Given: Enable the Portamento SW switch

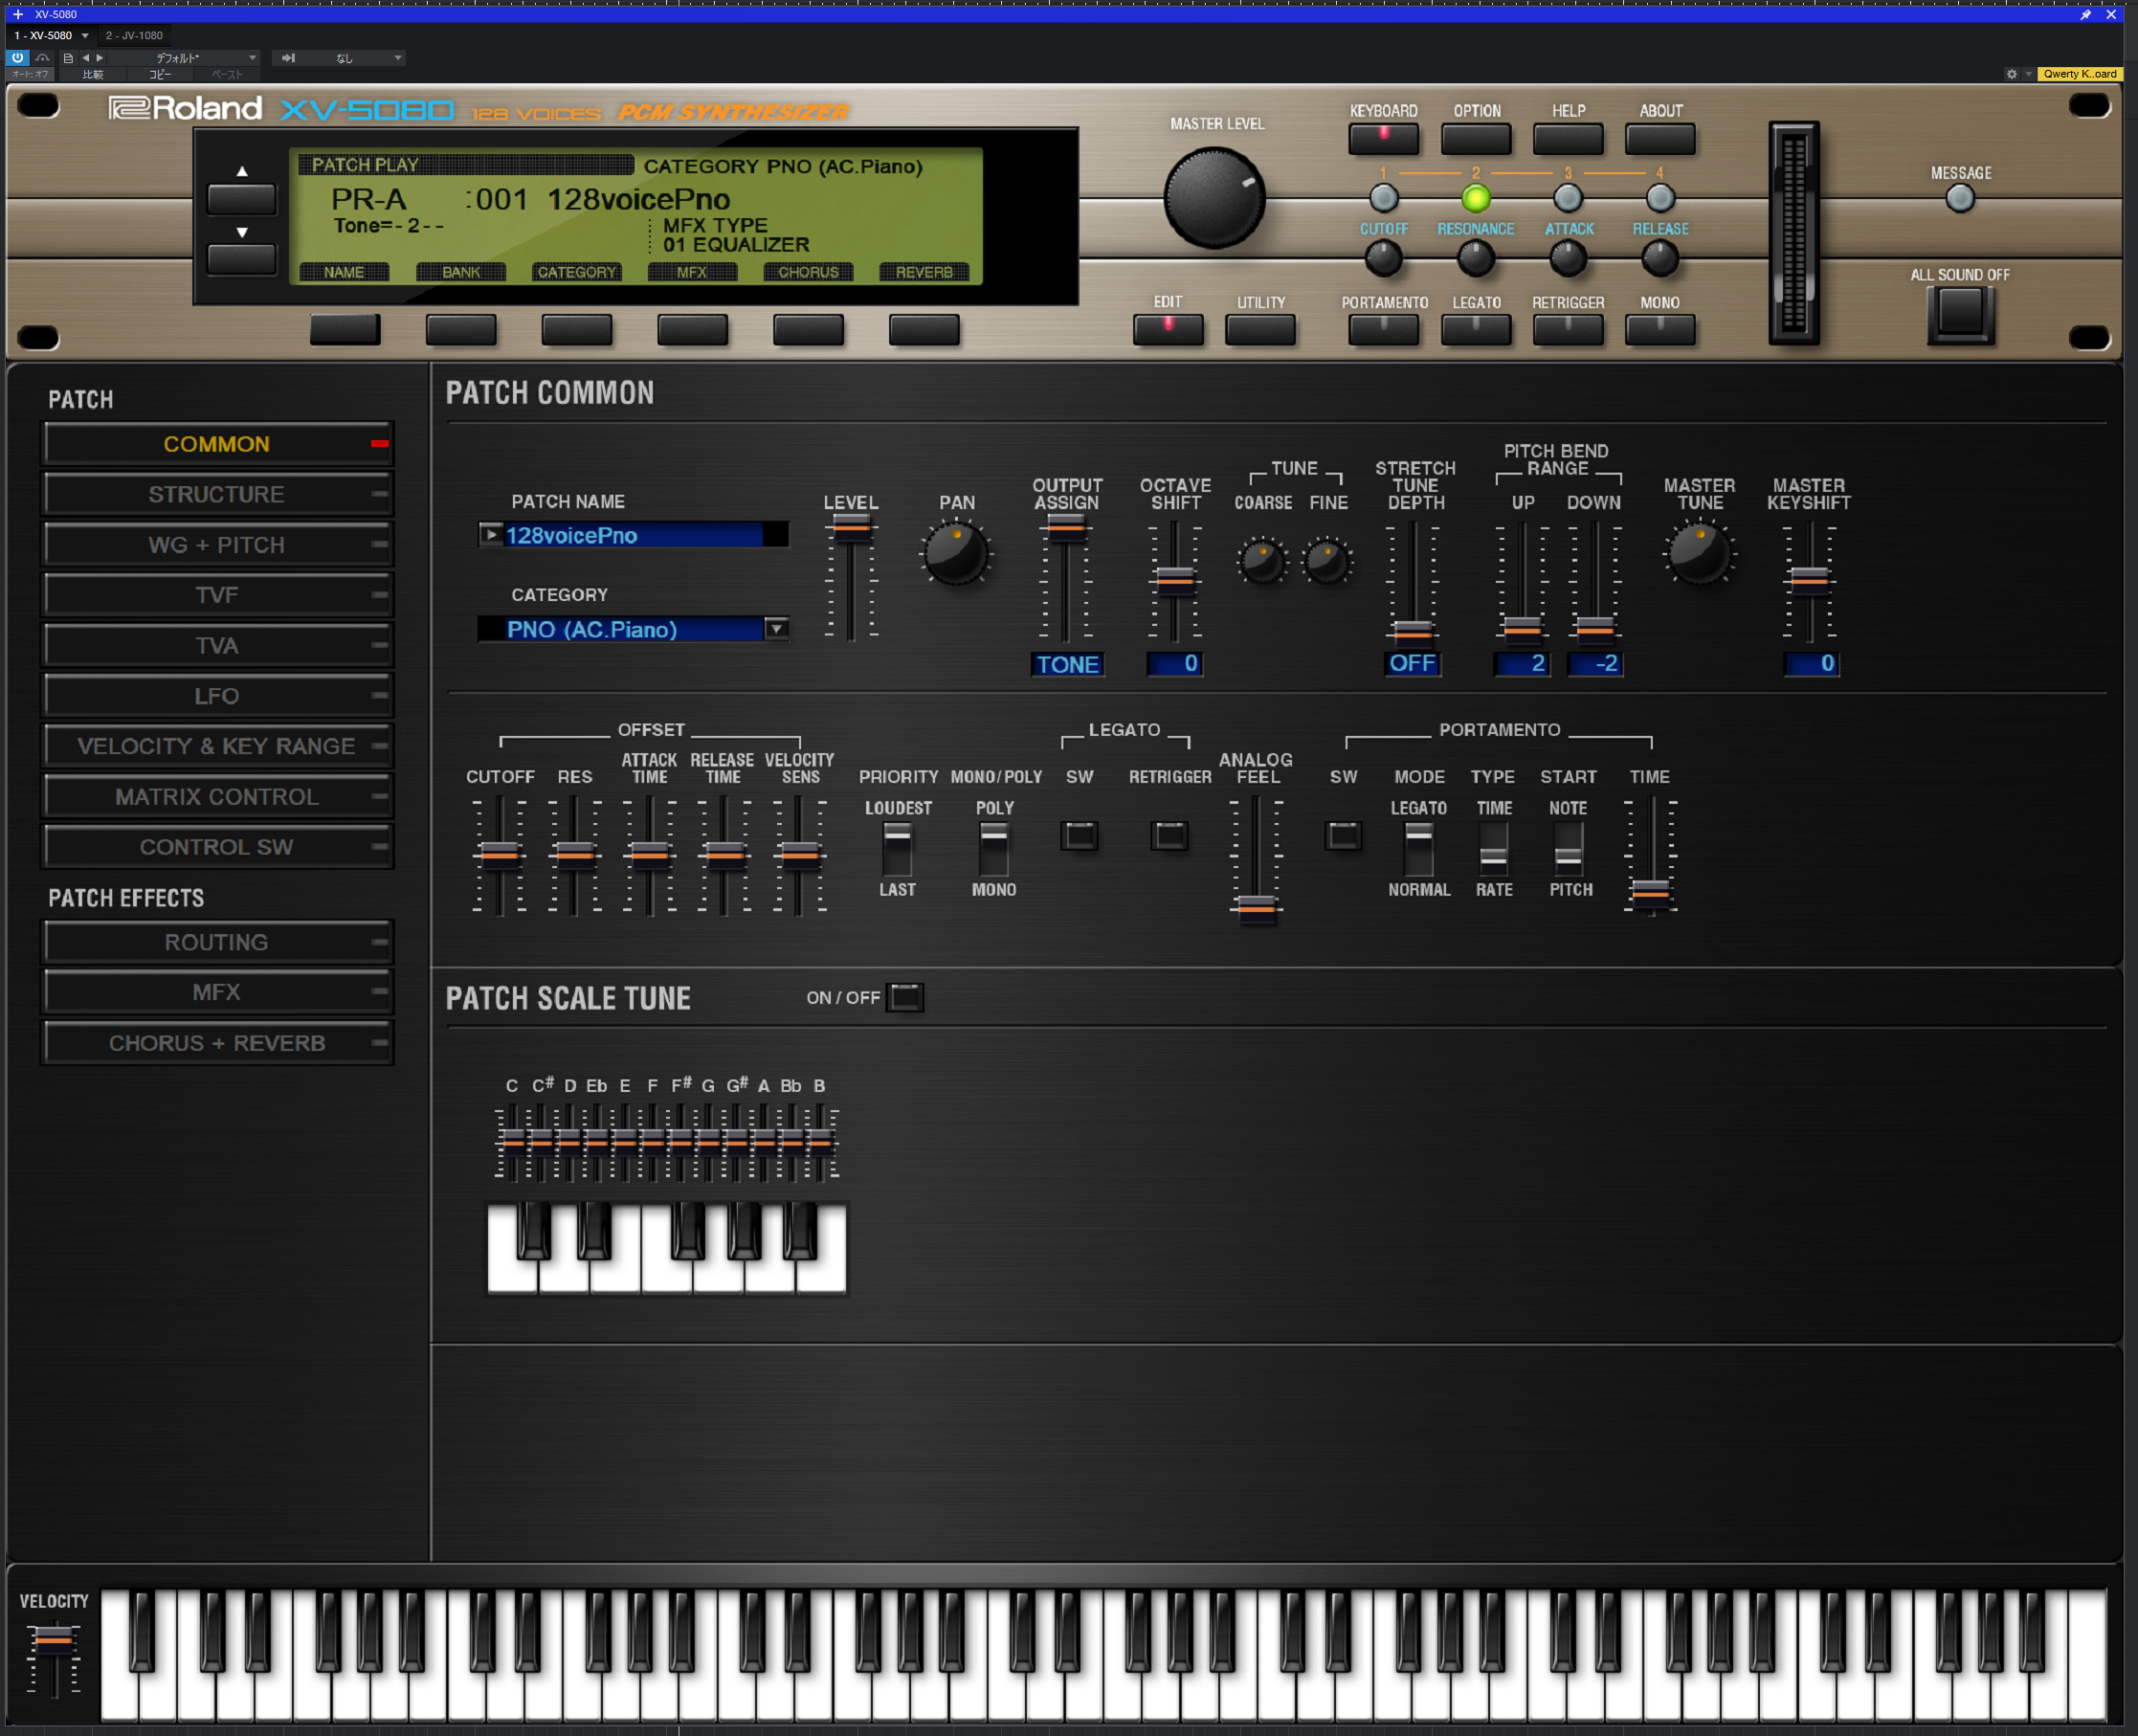Looking at the screenshot, I should (x=1342, y=835).
